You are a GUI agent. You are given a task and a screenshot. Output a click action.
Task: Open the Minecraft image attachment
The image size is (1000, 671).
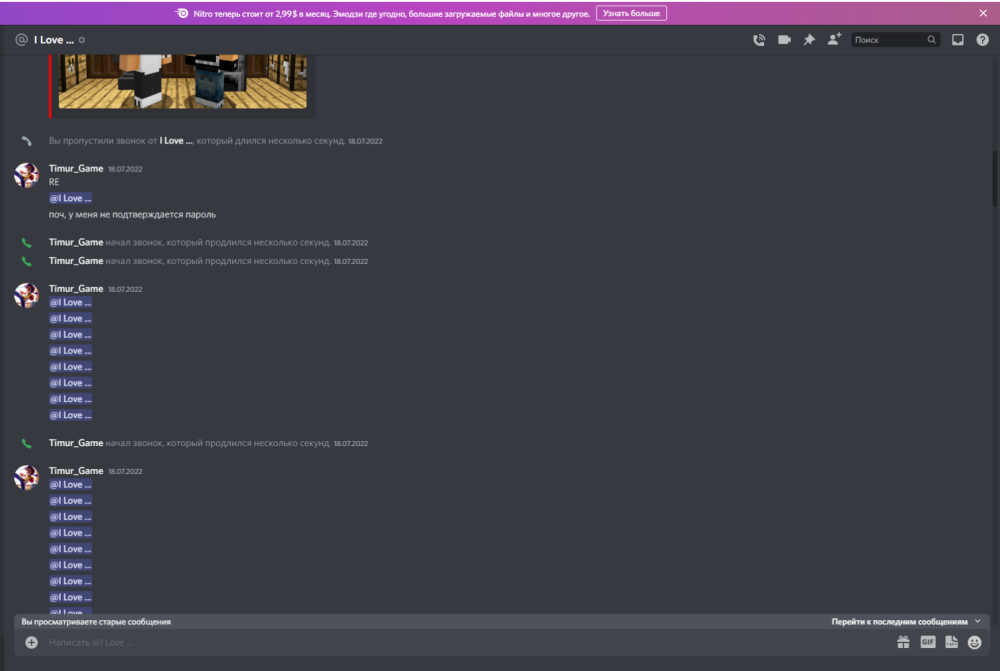coord(182,81)
